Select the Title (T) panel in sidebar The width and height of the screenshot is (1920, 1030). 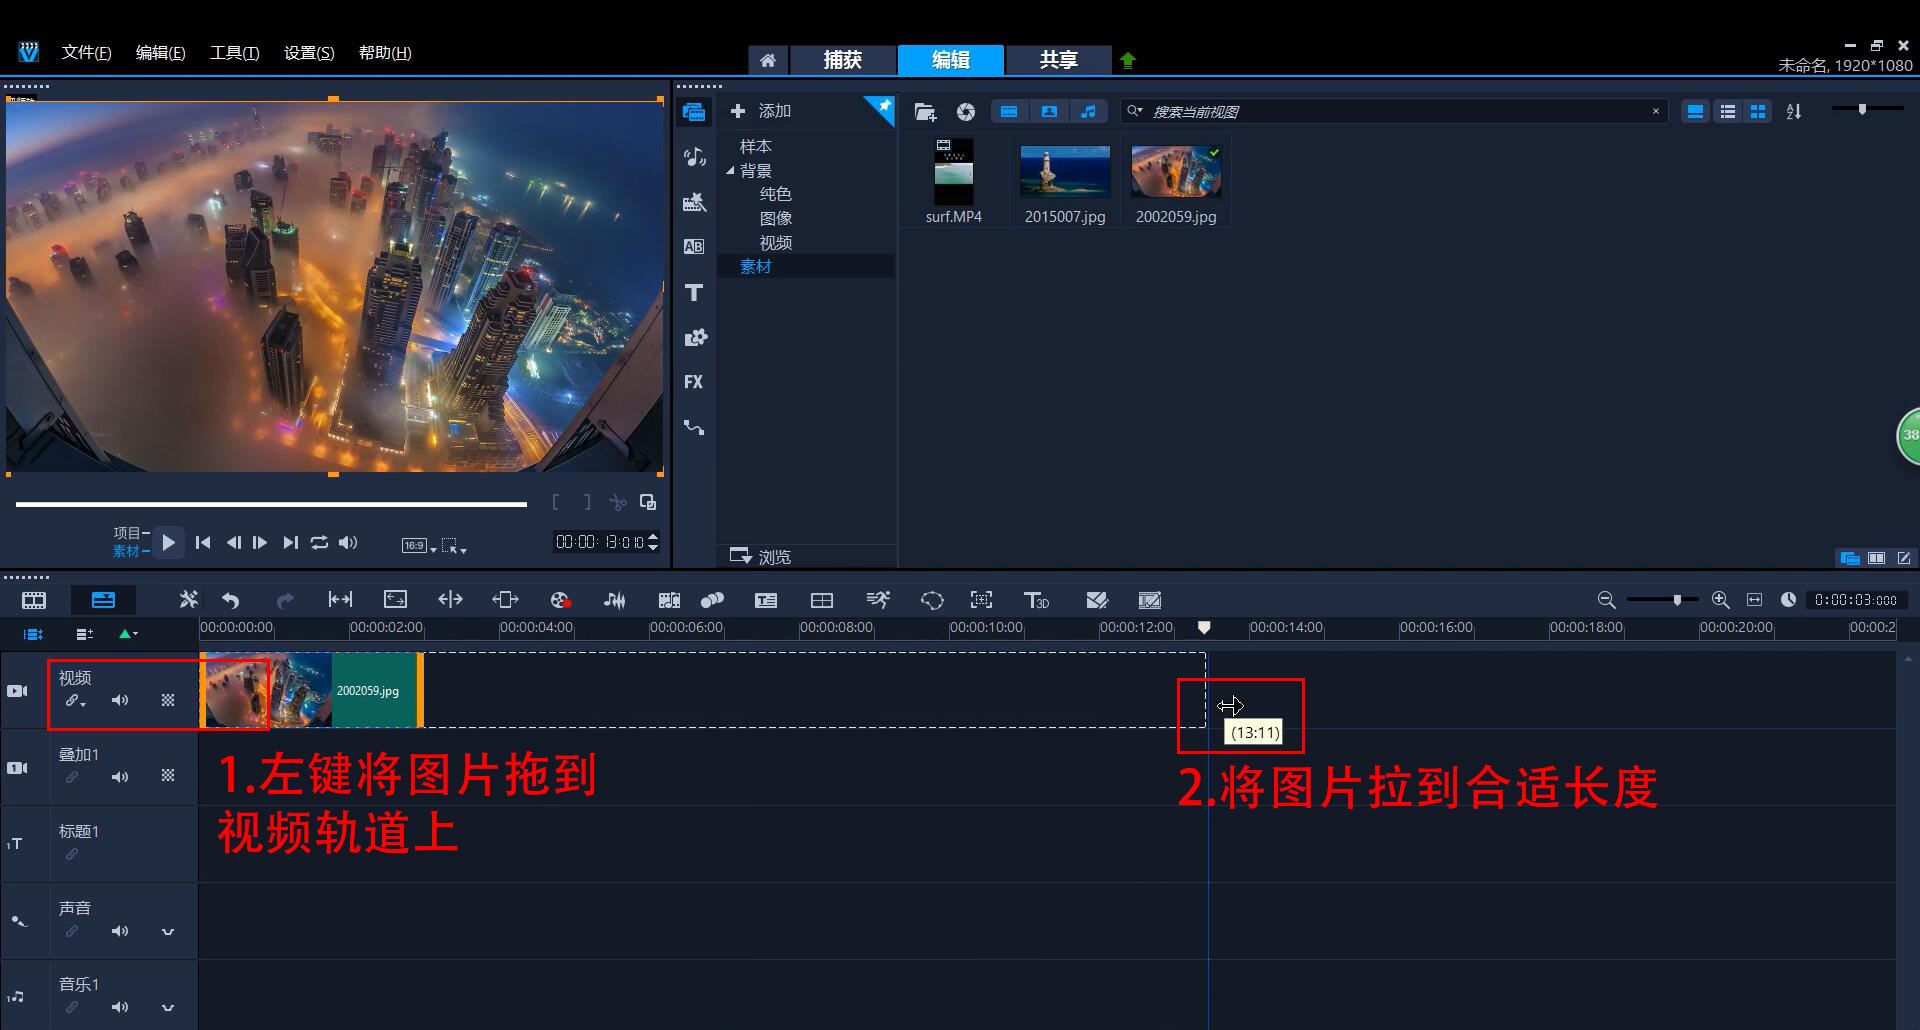point(694,292)
